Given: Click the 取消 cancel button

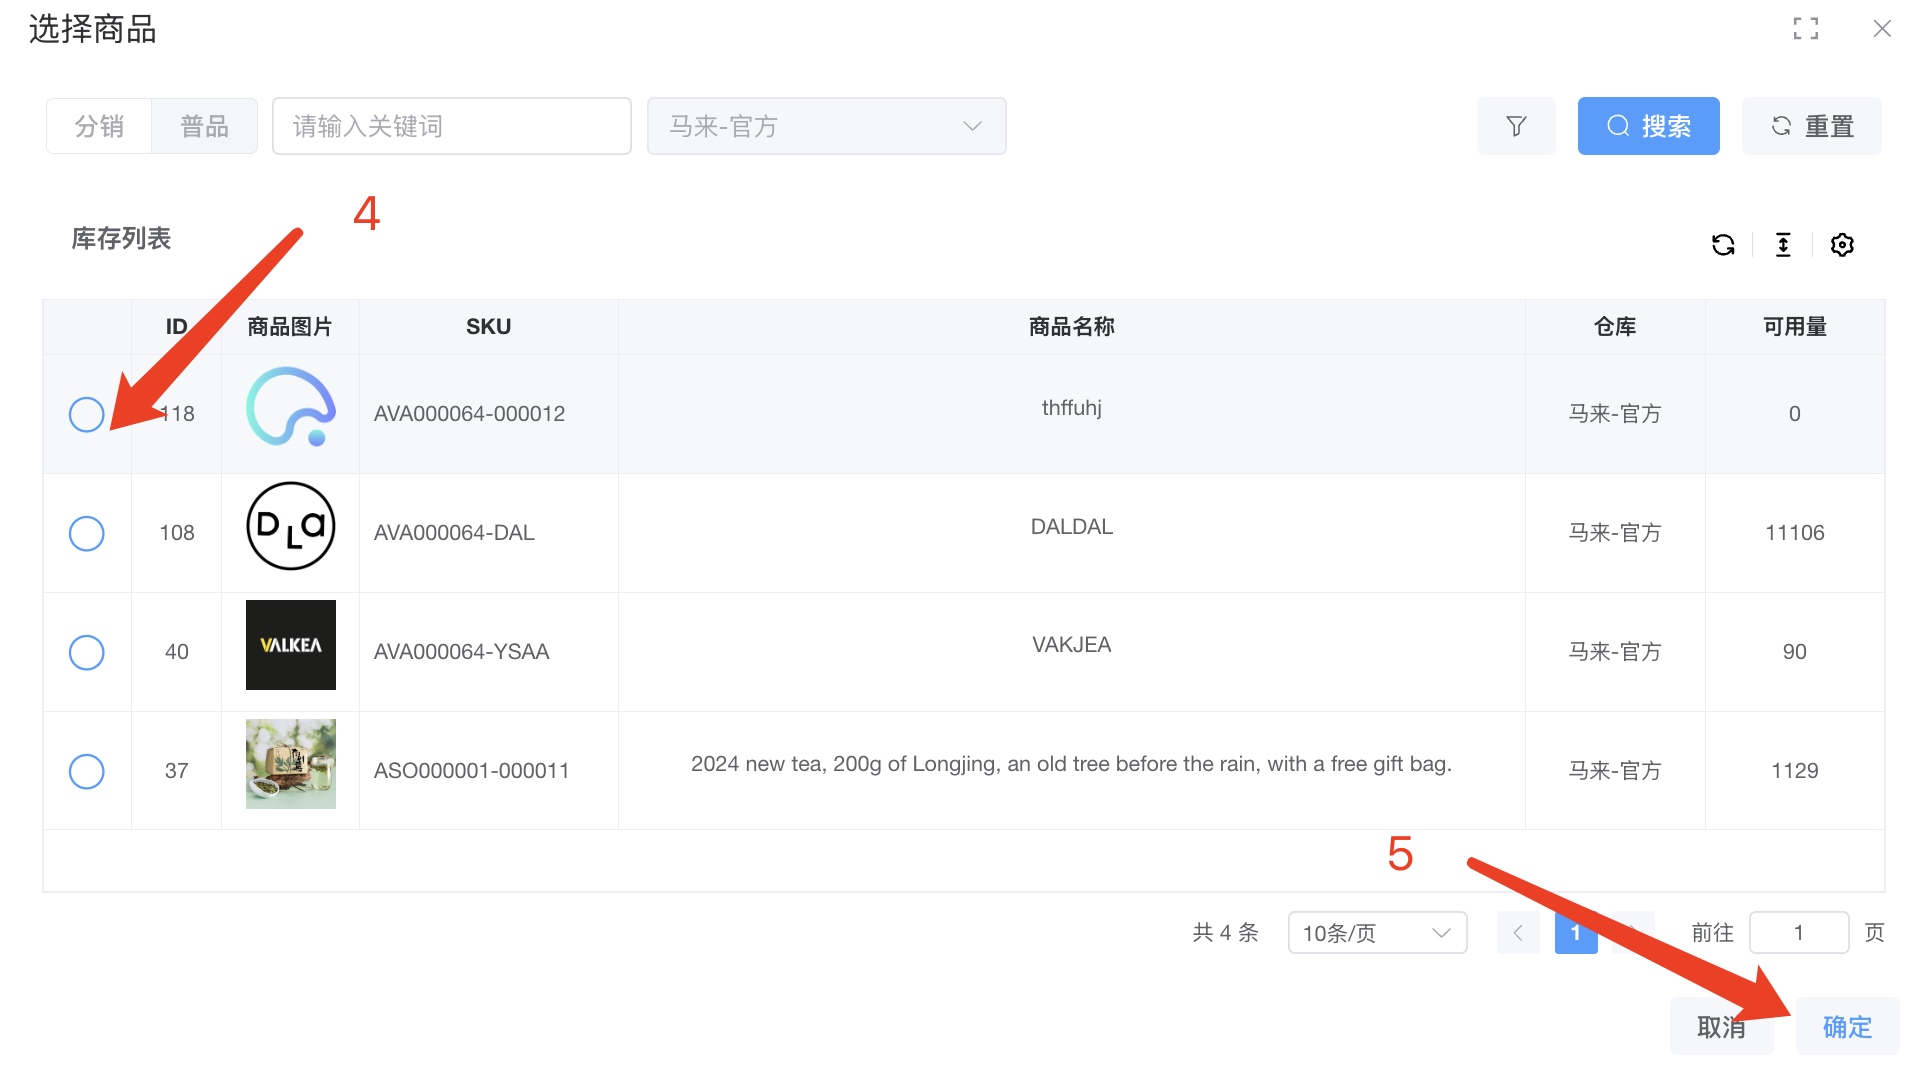Looking at the screenshot, I should pos(1721,1027).
